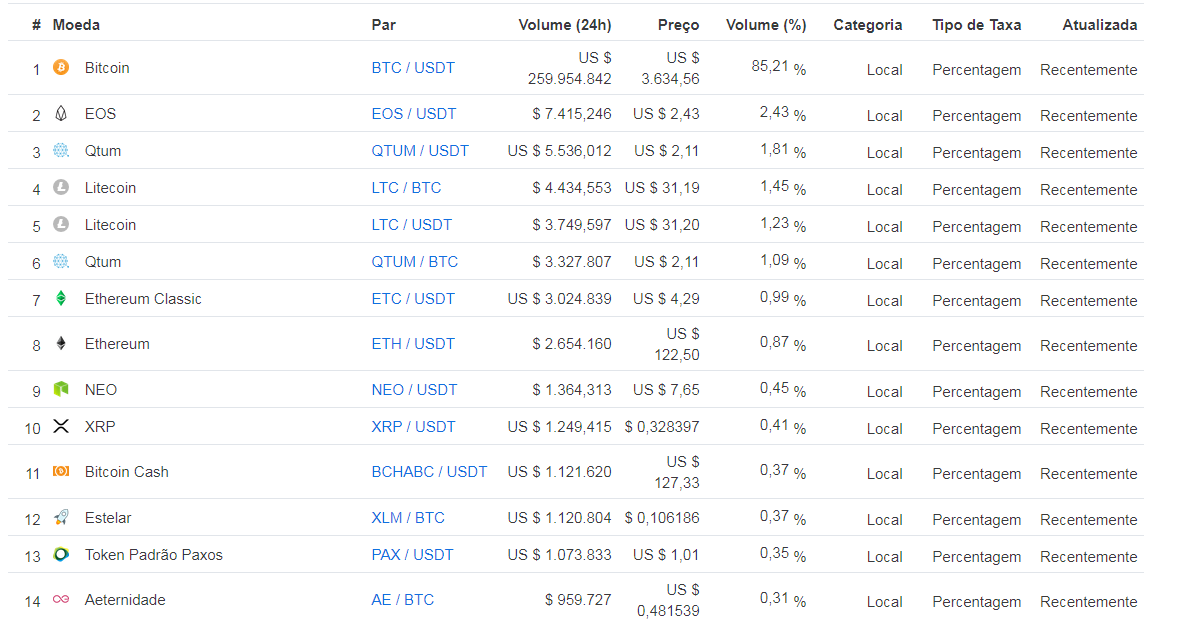Open the LTC / BTC pair link
1189x620 pixels.
tap(406, 188)
